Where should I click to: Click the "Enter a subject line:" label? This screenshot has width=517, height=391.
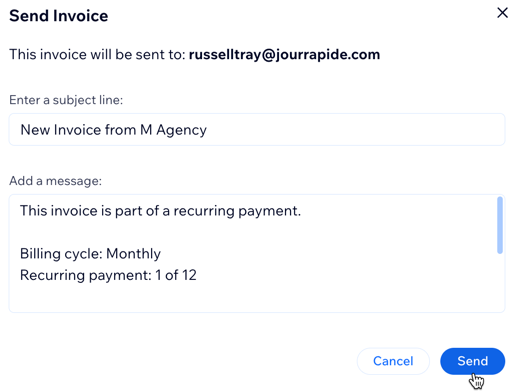(x=66, y=100)
